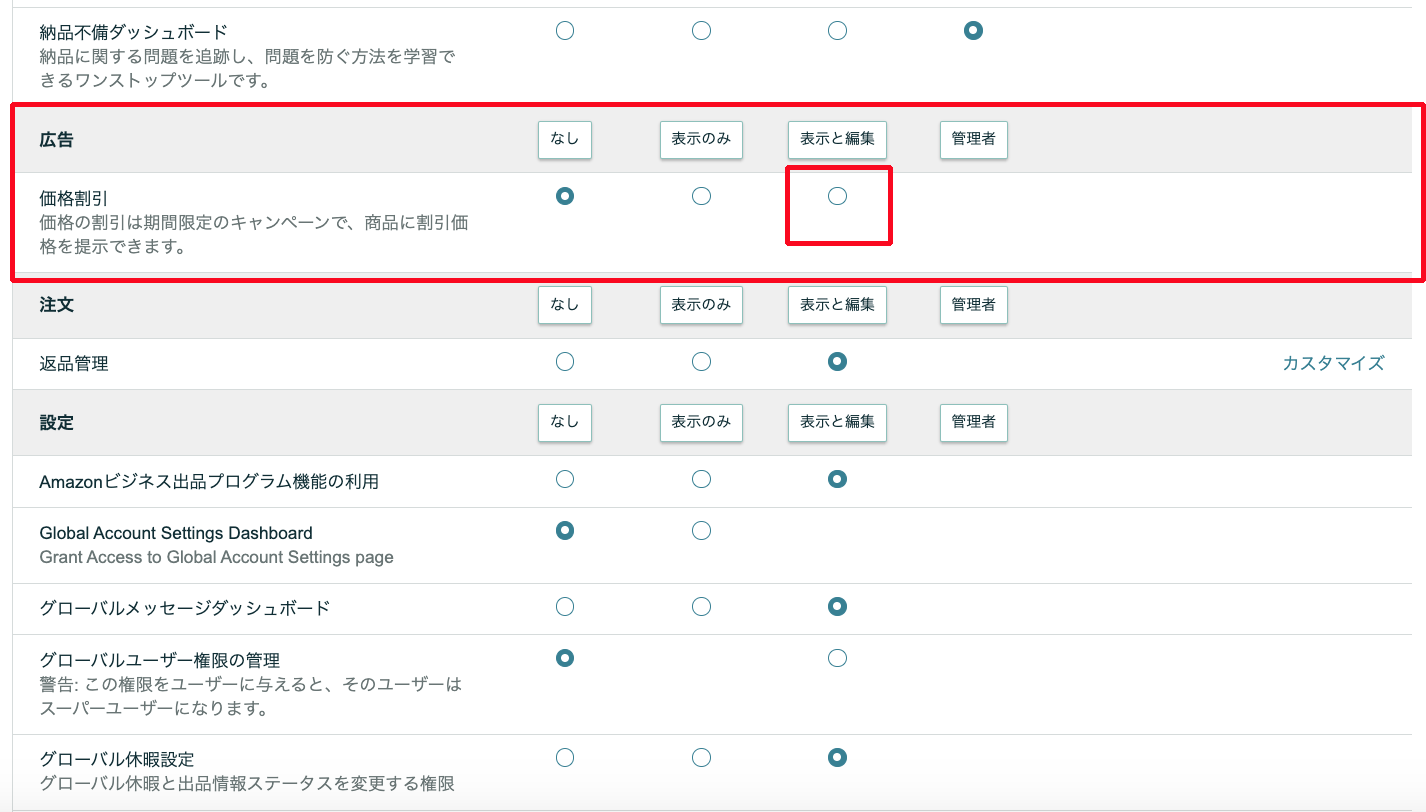Enable 表示のみ for Global Account Settings Dashboard
The image size is (1426, 812).
[701, 531]
